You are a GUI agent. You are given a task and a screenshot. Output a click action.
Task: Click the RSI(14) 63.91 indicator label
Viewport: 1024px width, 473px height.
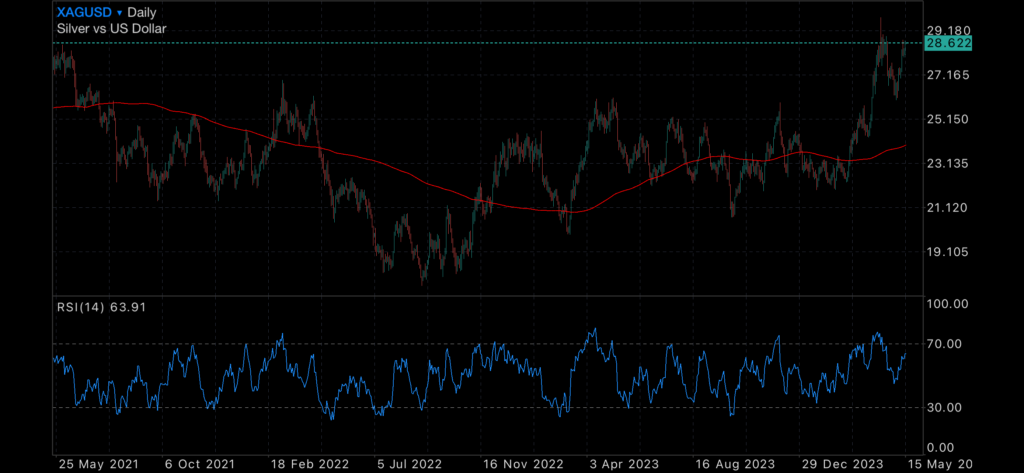tap(101, 307)
